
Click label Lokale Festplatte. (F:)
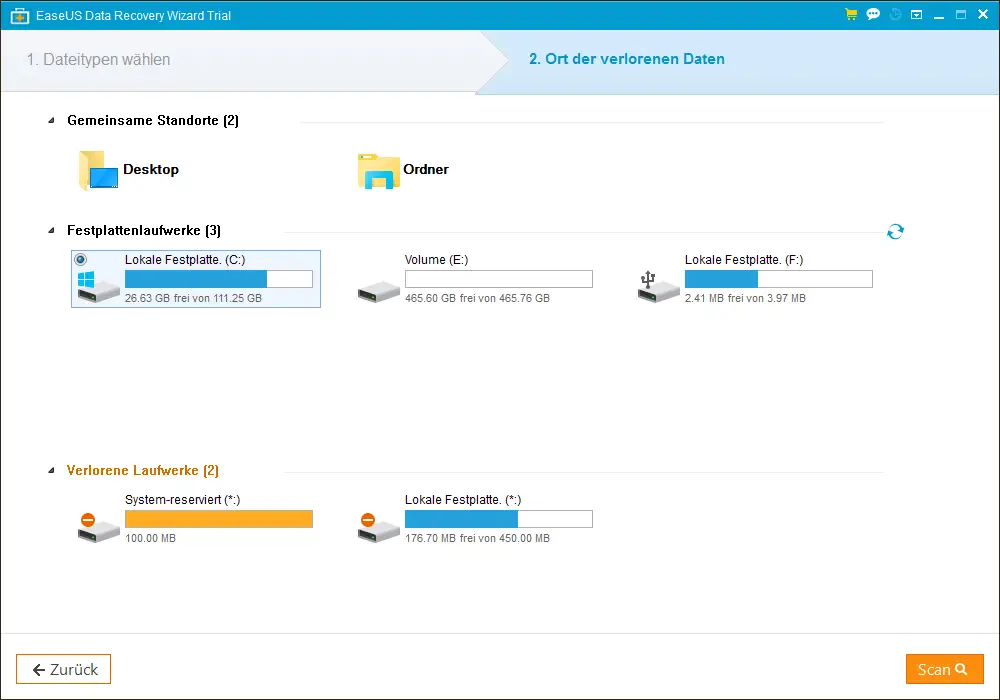(744, 259)
